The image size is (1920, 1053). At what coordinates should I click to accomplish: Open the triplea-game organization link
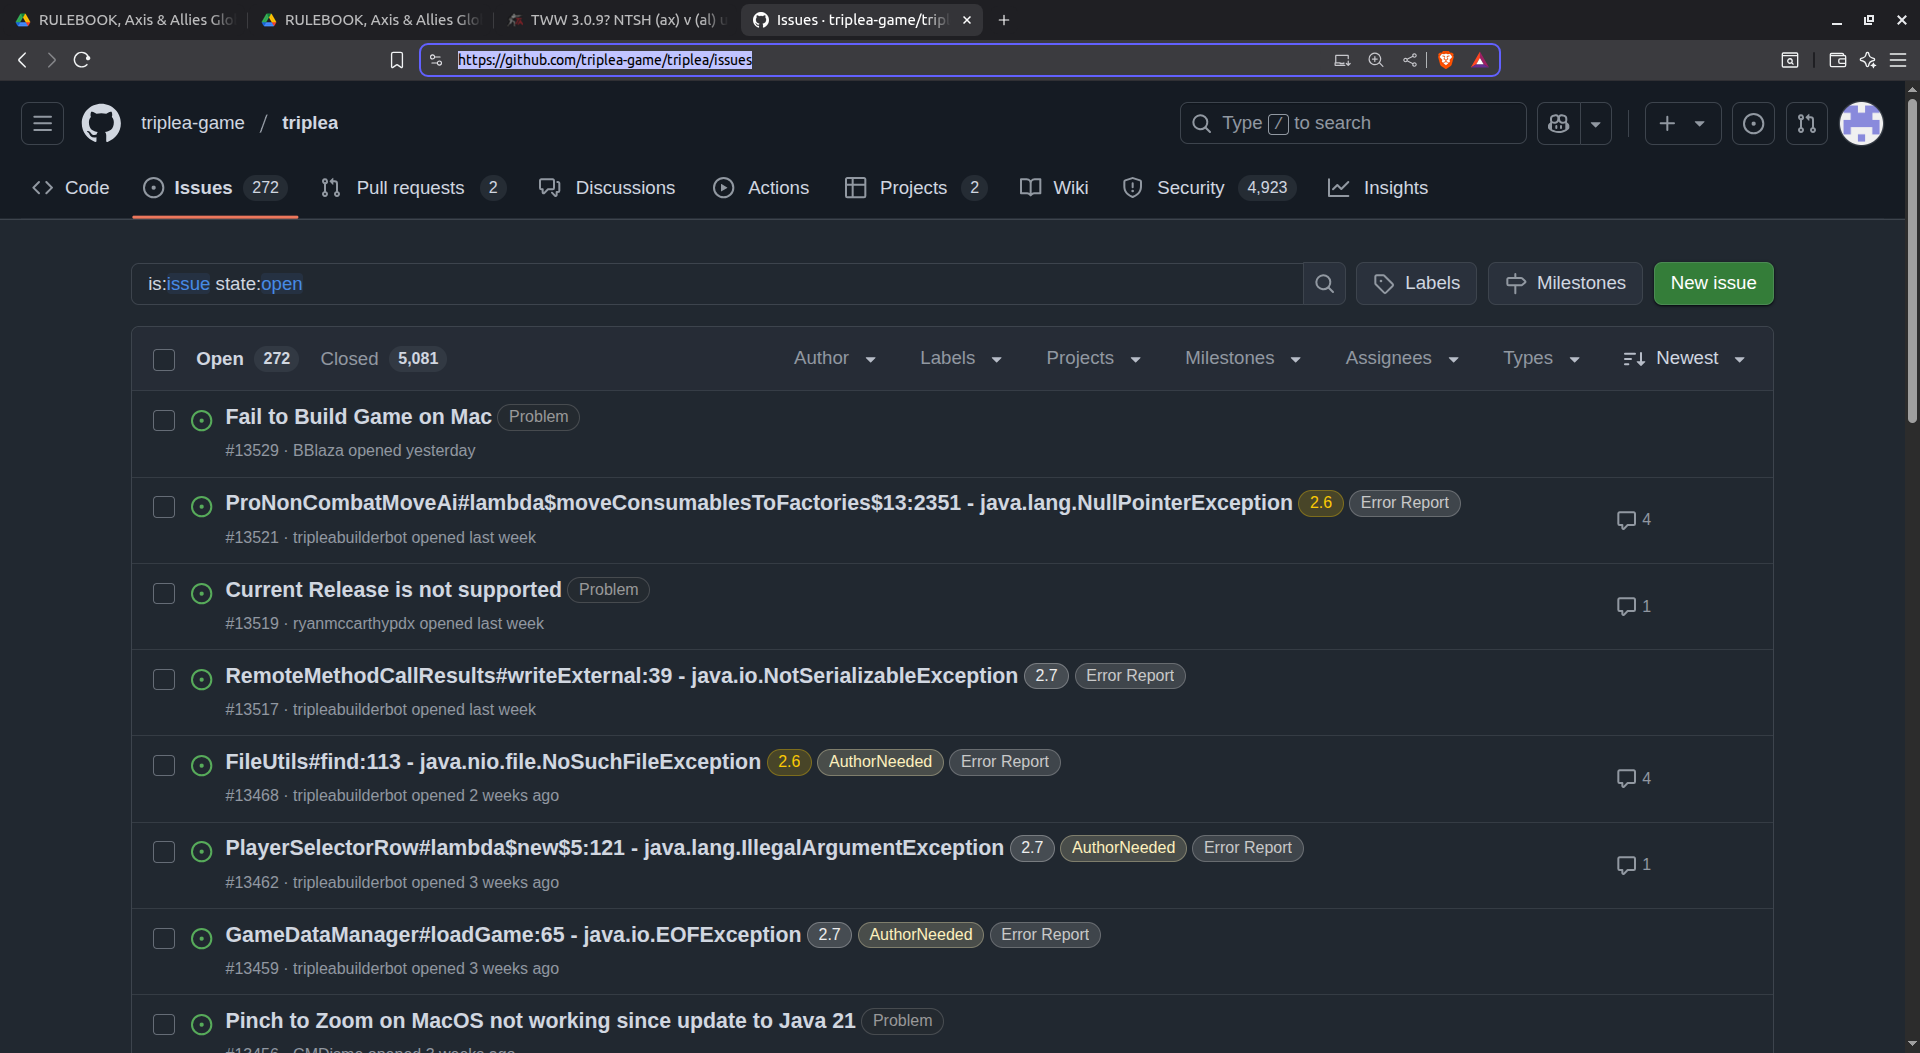coord(192,123)
